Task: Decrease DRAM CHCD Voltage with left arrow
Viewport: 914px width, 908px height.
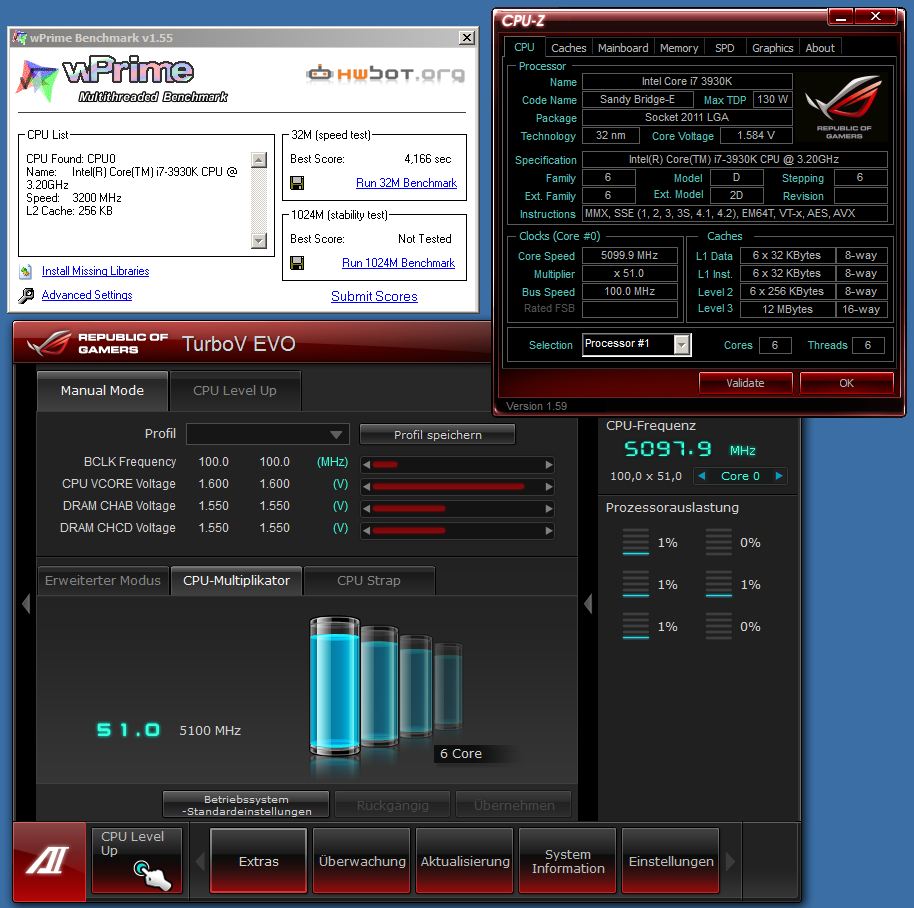Action: pyautogui.click(x=366, y=531)
